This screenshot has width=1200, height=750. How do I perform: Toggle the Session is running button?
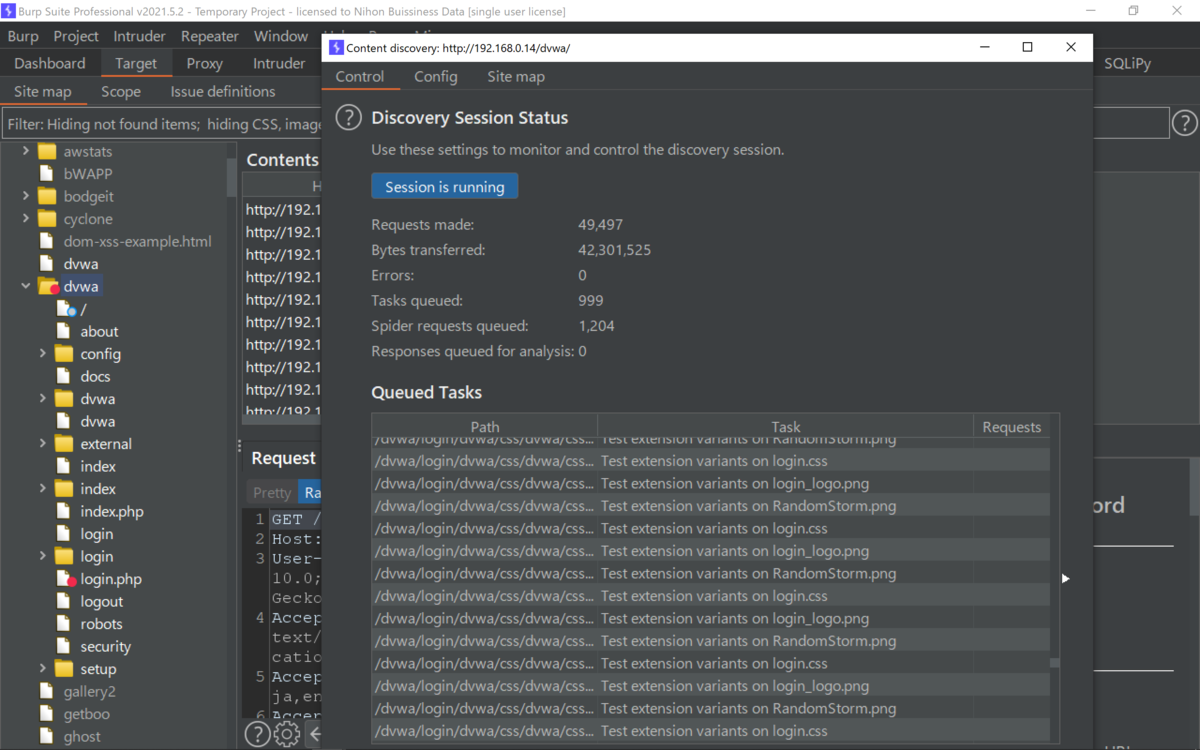pos(445,186)
